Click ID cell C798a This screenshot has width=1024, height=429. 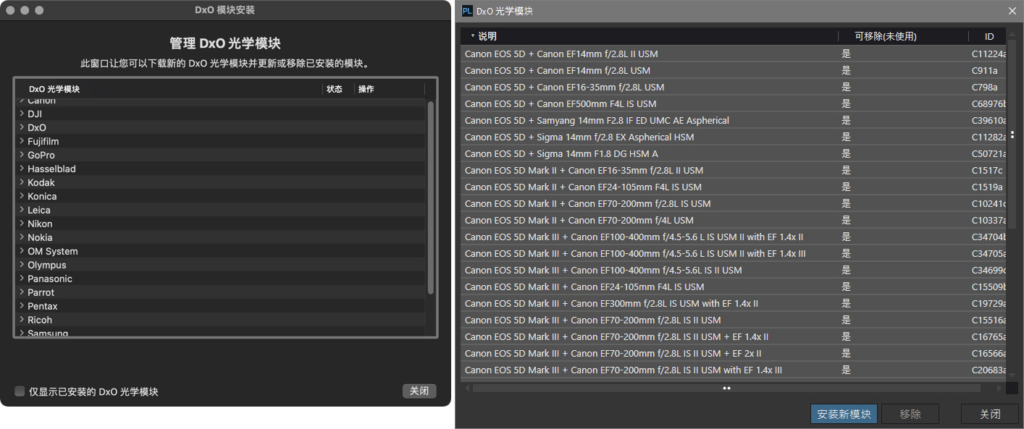click(x=984, y=87)
